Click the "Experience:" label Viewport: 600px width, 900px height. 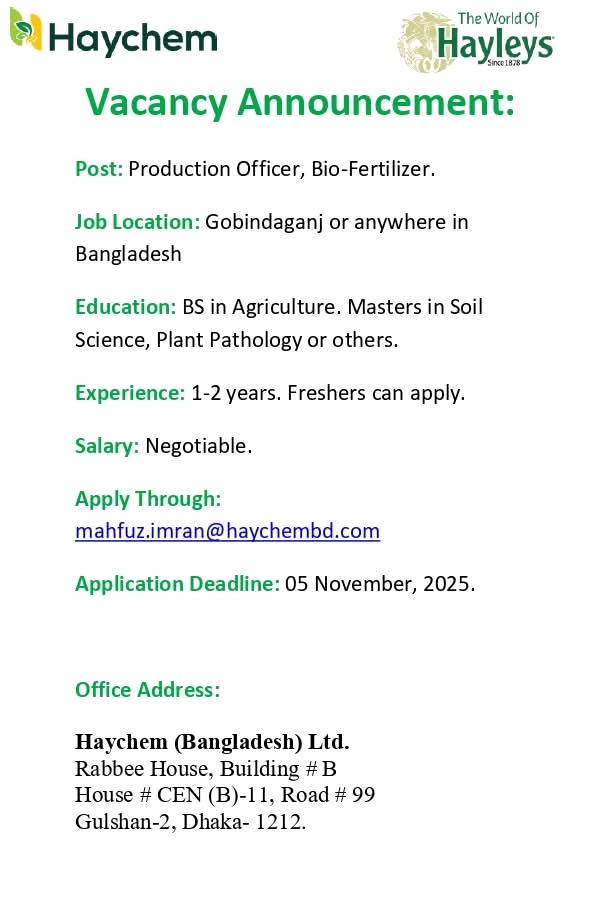point(130,393)
